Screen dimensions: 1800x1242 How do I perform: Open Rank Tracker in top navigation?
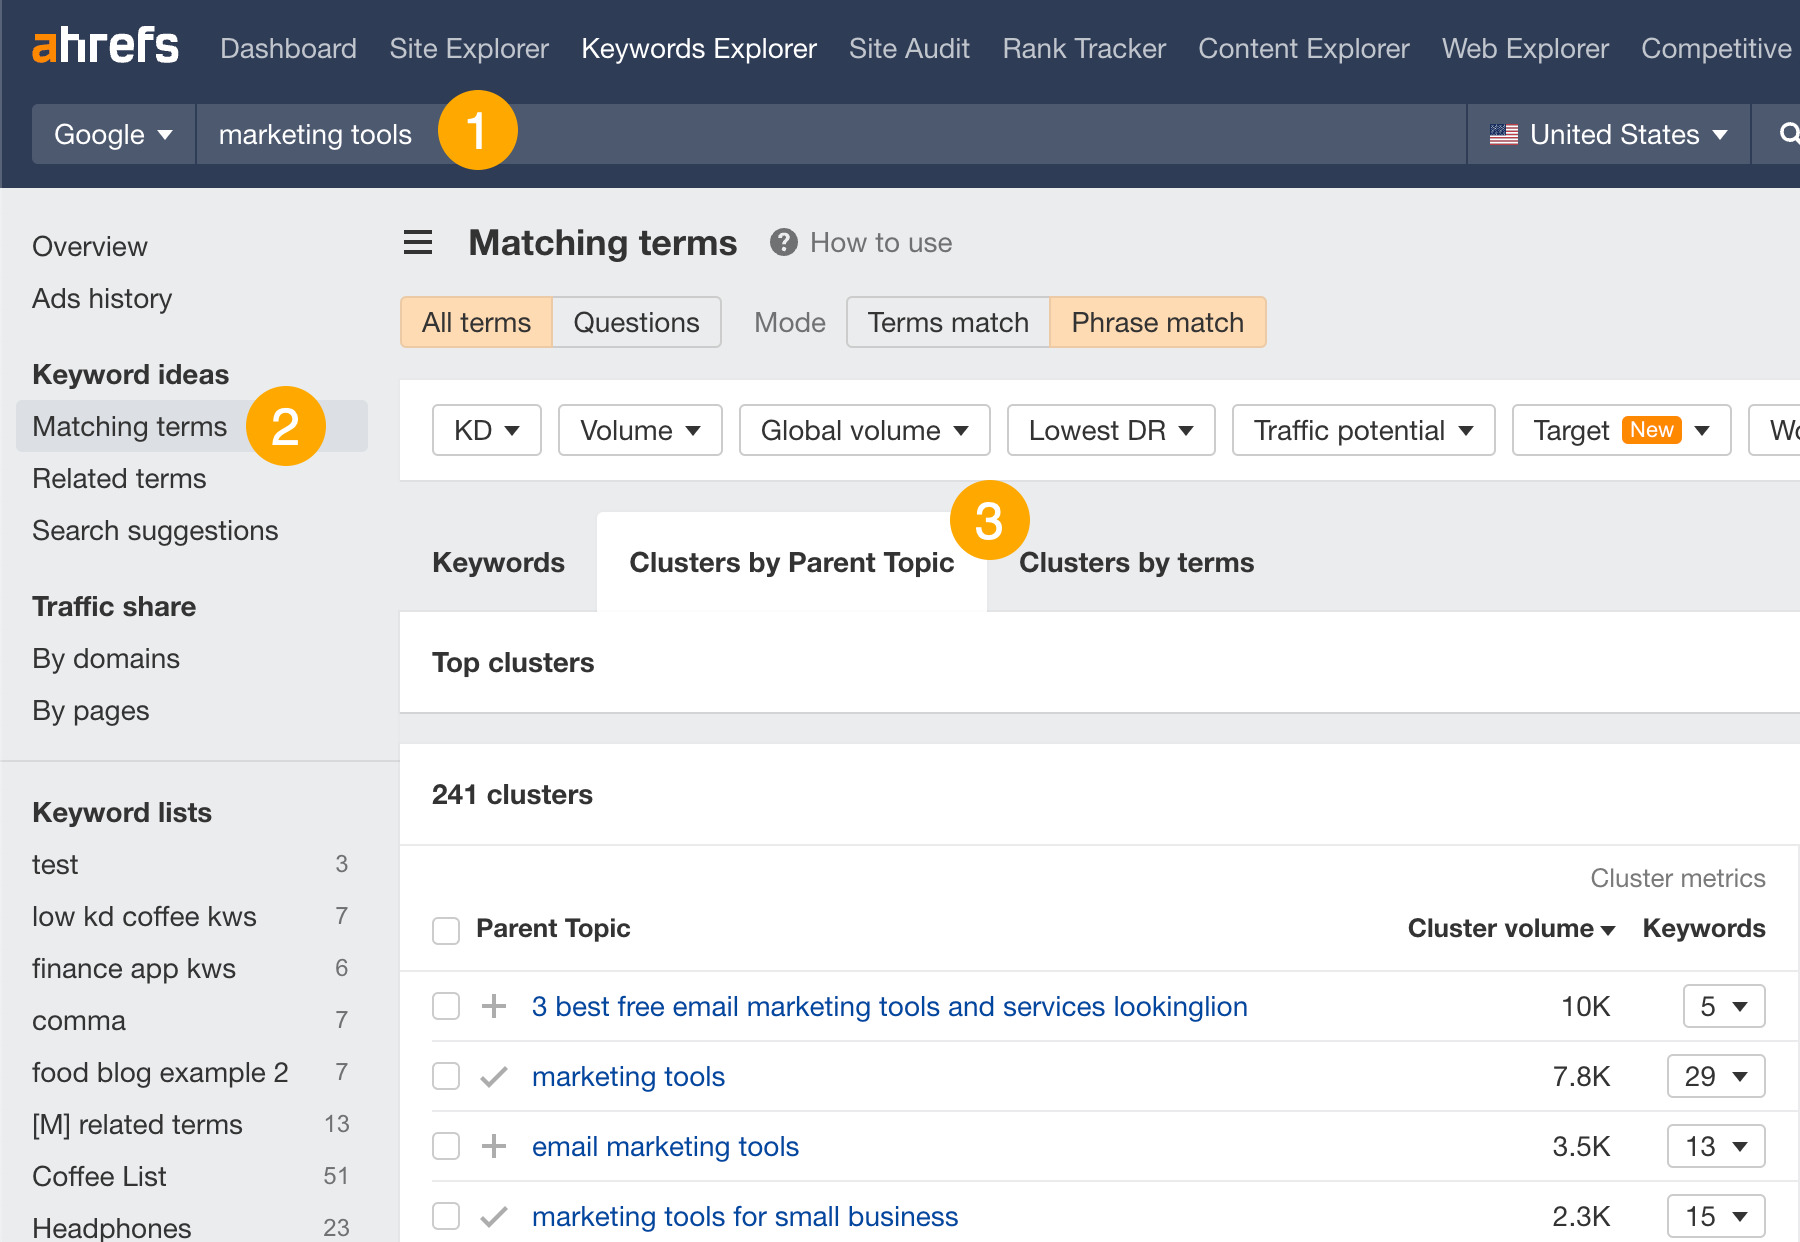[1084, 48]
